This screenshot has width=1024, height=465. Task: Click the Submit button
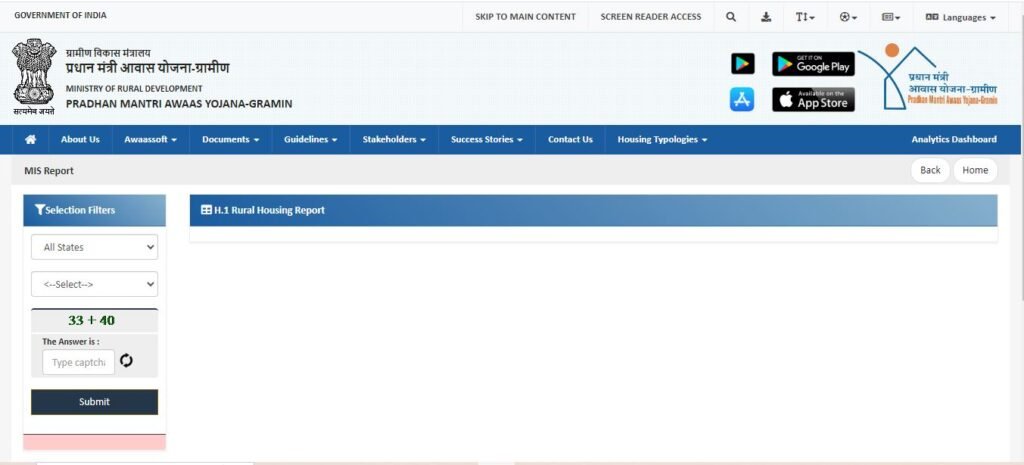click(94, 402)
